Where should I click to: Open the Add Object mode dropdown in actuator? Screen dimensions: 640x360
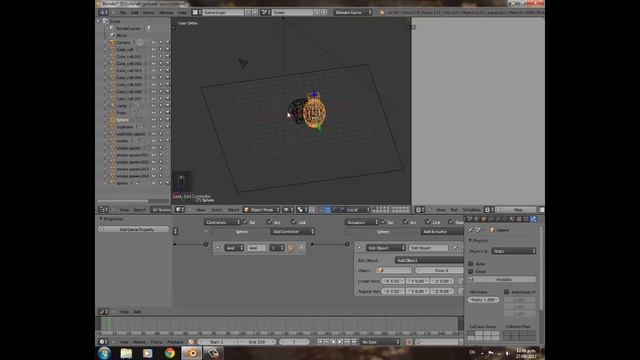pyautogui.click(x=429, y=260)
